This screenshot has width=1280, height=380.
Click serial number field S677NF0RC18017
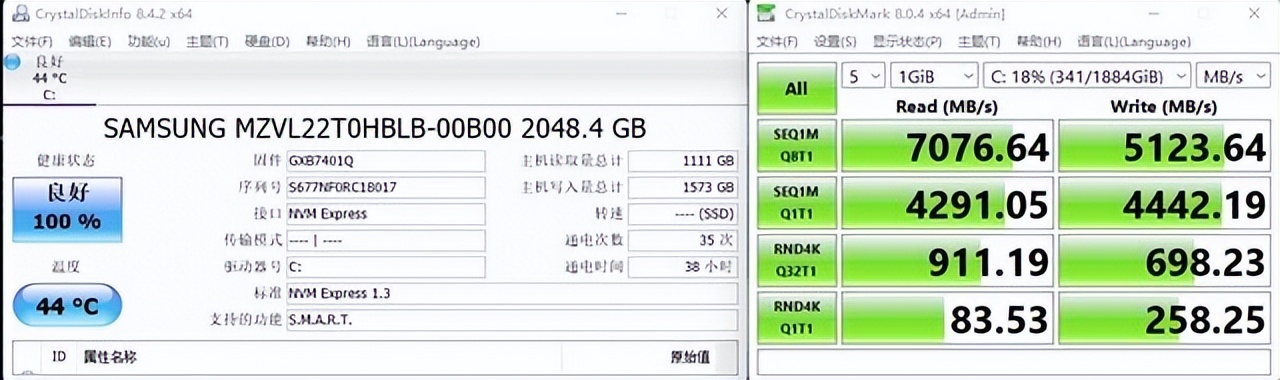pyautogui.click(x=386, y=187)
